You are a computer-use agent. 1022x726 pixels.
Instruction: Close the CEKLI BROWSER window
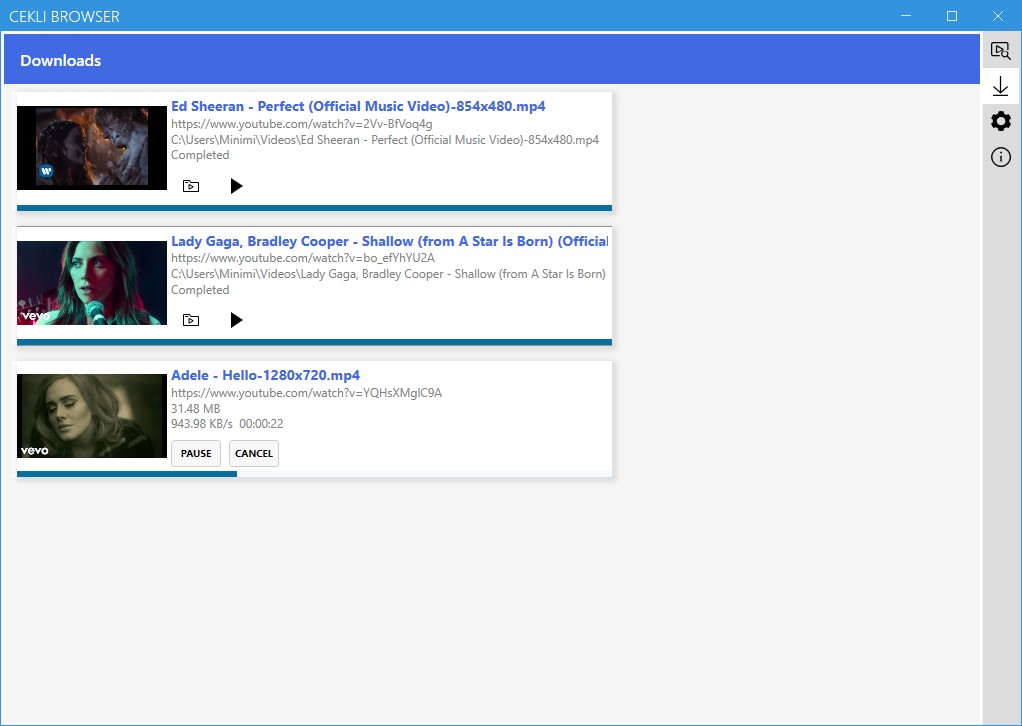[x=998, y=16]
